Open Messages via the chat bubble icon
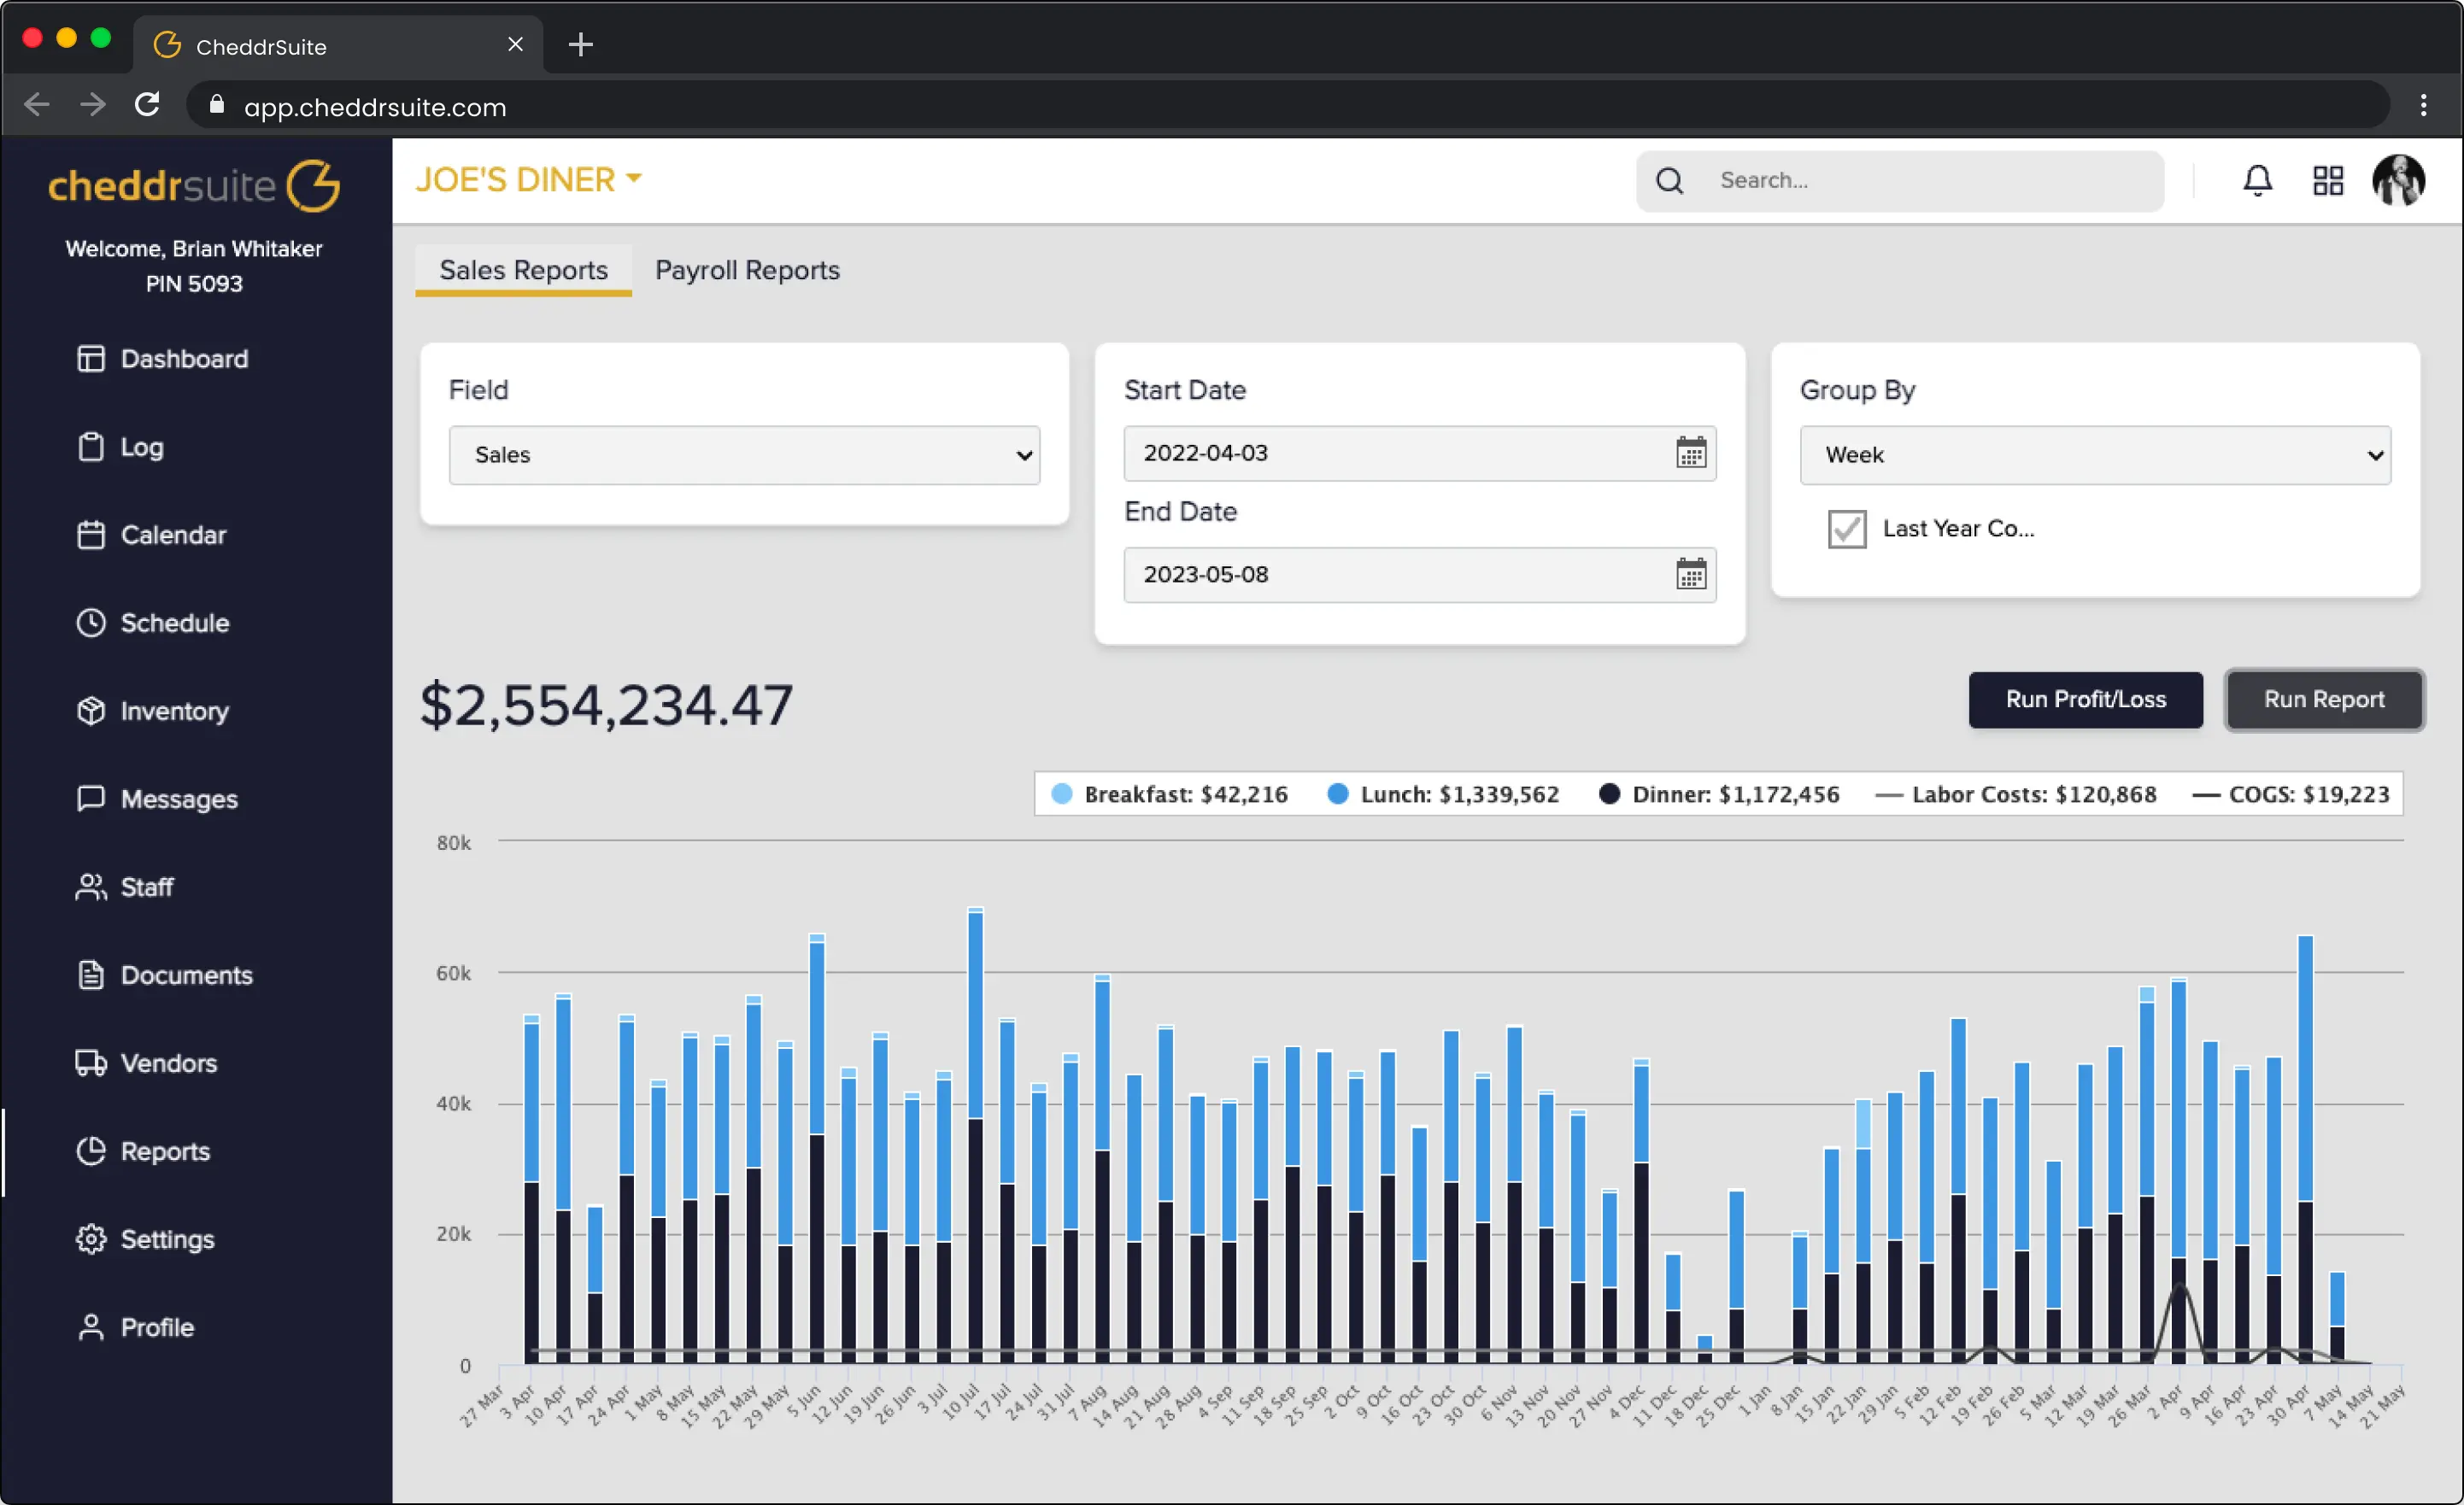The width and height of the screenshot is (2464, 1505). [91, 798]
